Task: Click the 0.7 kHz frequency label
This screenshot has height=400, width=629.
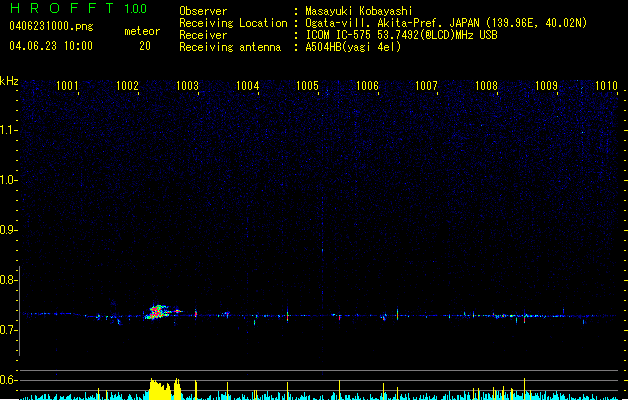Action: click(9, 330)
